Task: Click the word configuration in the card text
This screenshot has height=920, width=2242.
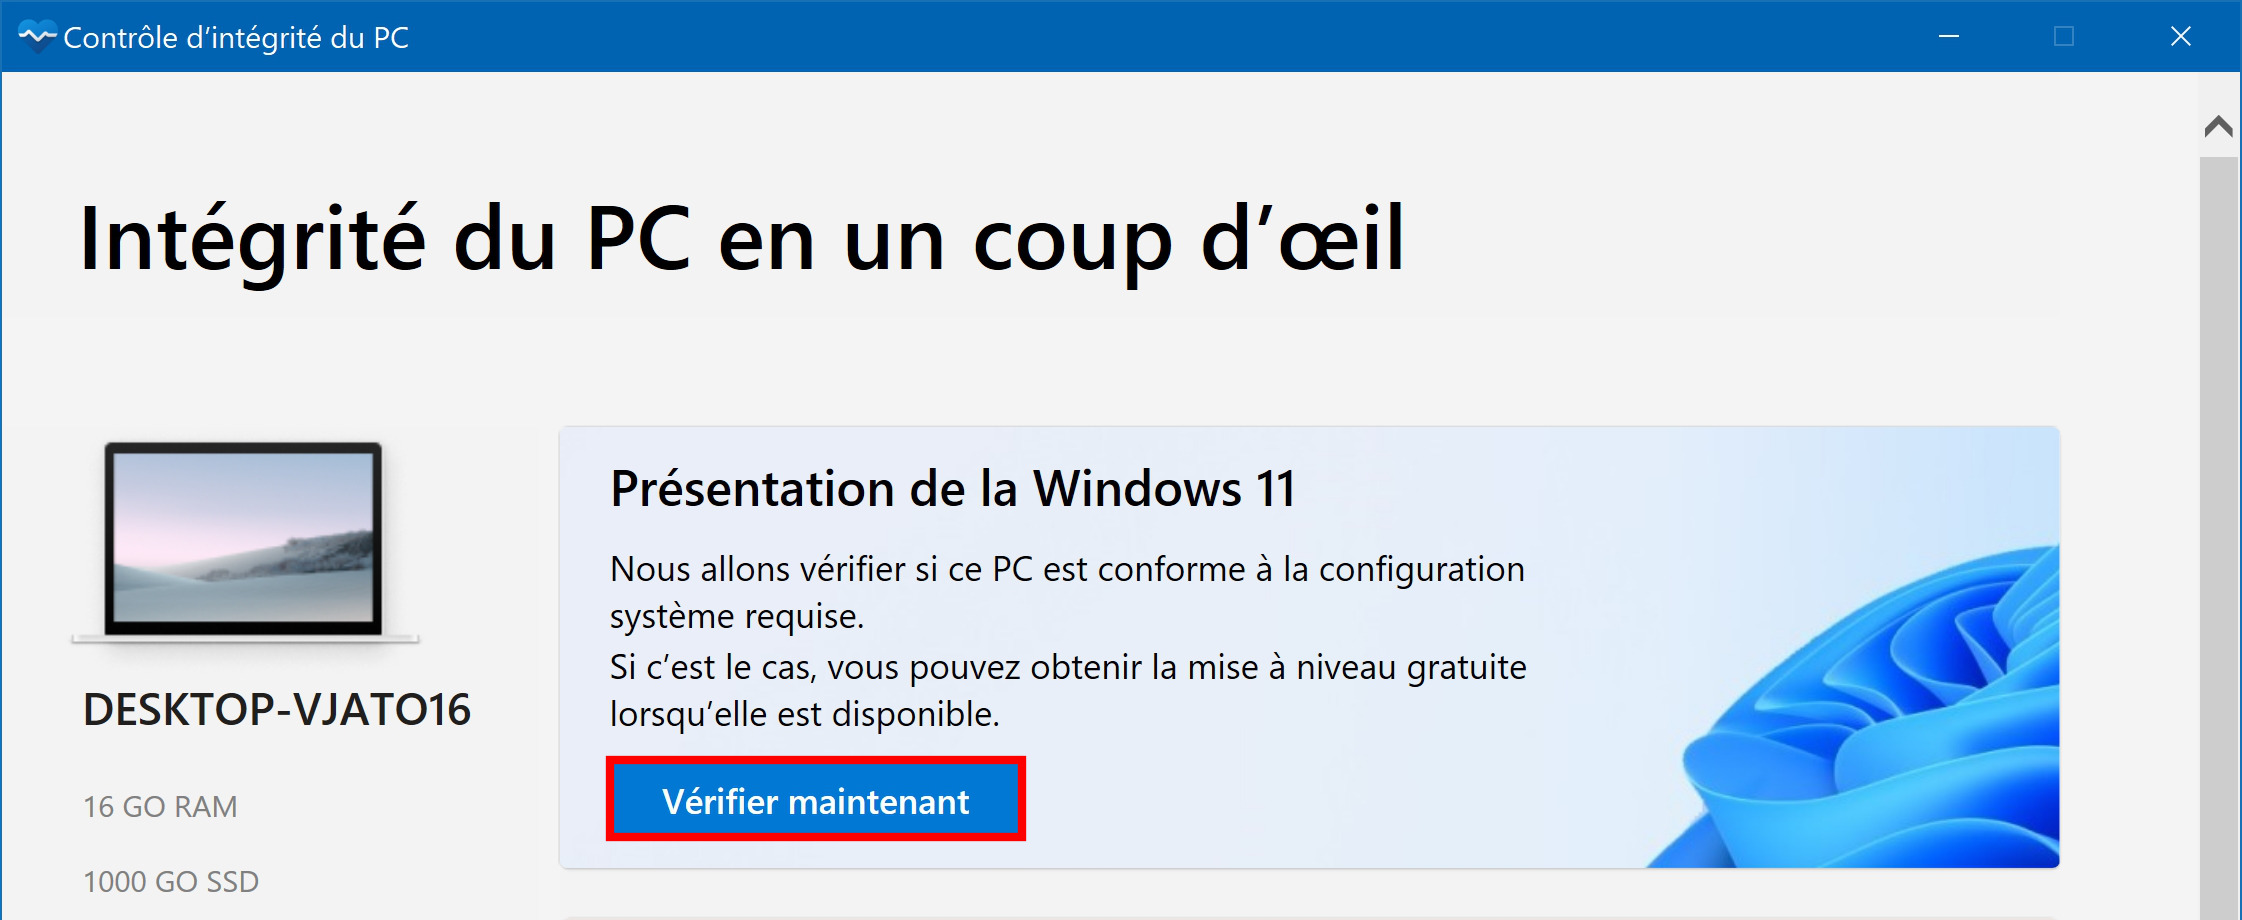Action: (1422, 570)
